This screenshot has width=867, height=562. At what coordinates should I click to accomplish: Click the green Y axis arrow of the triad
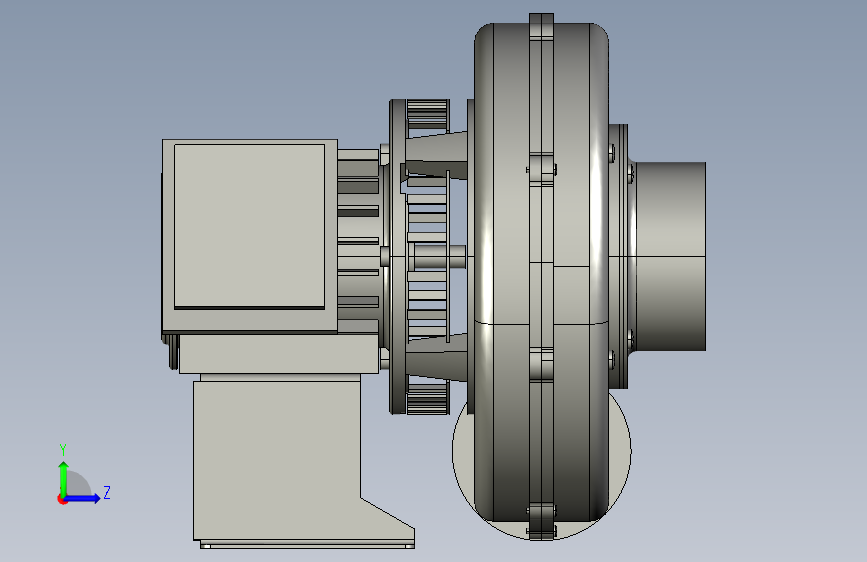[64, 478]
